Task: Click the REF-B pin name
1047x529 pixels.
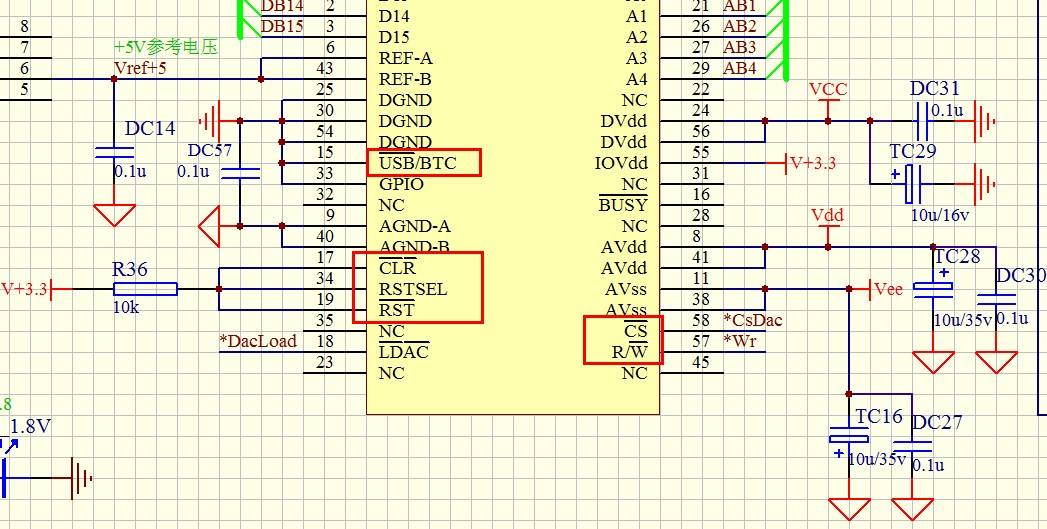Action: tap(405, 79)
